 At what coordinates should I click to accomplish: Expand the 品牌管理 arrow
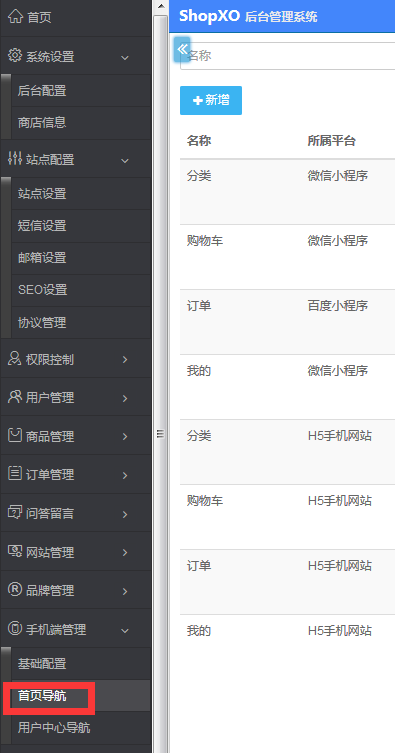125,591
